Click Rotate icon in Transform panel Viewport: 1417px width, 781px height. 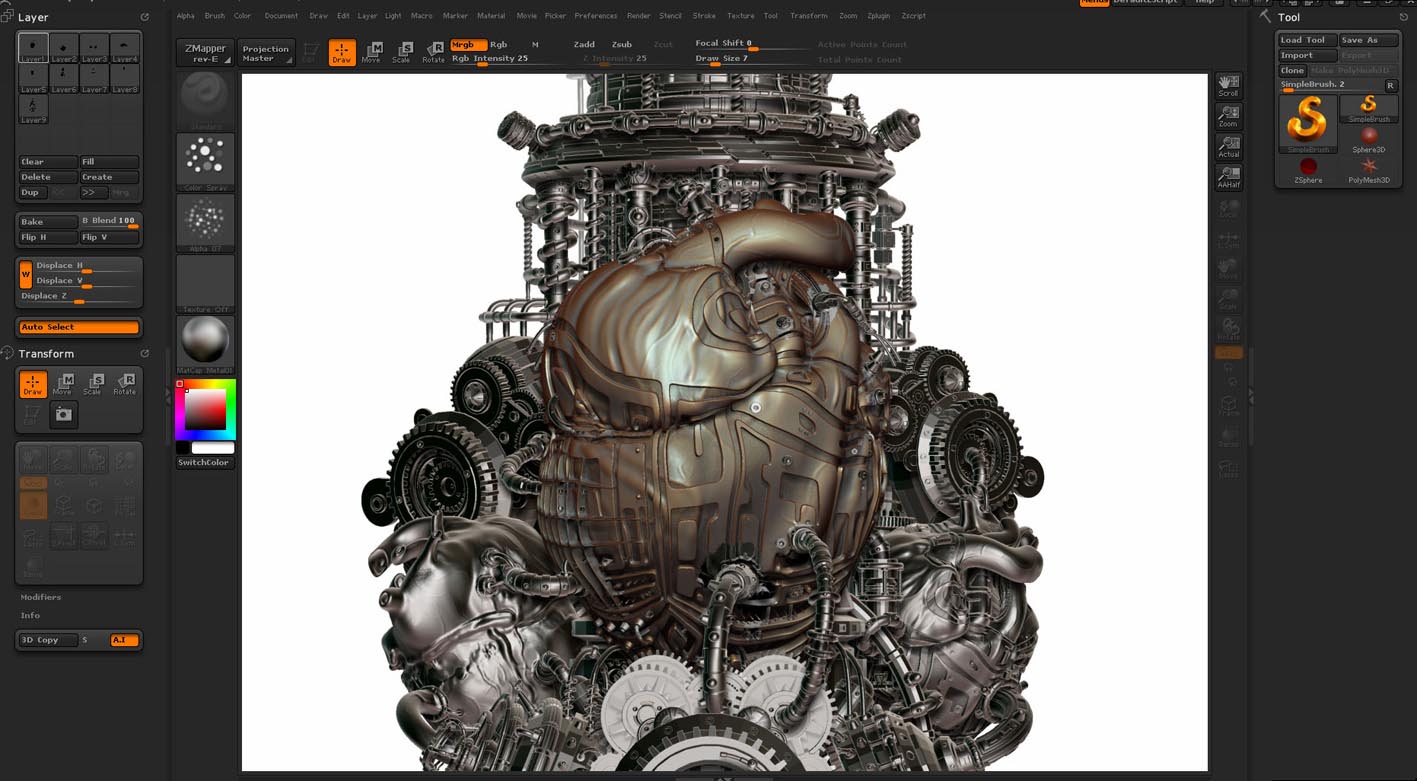point(125,384)
